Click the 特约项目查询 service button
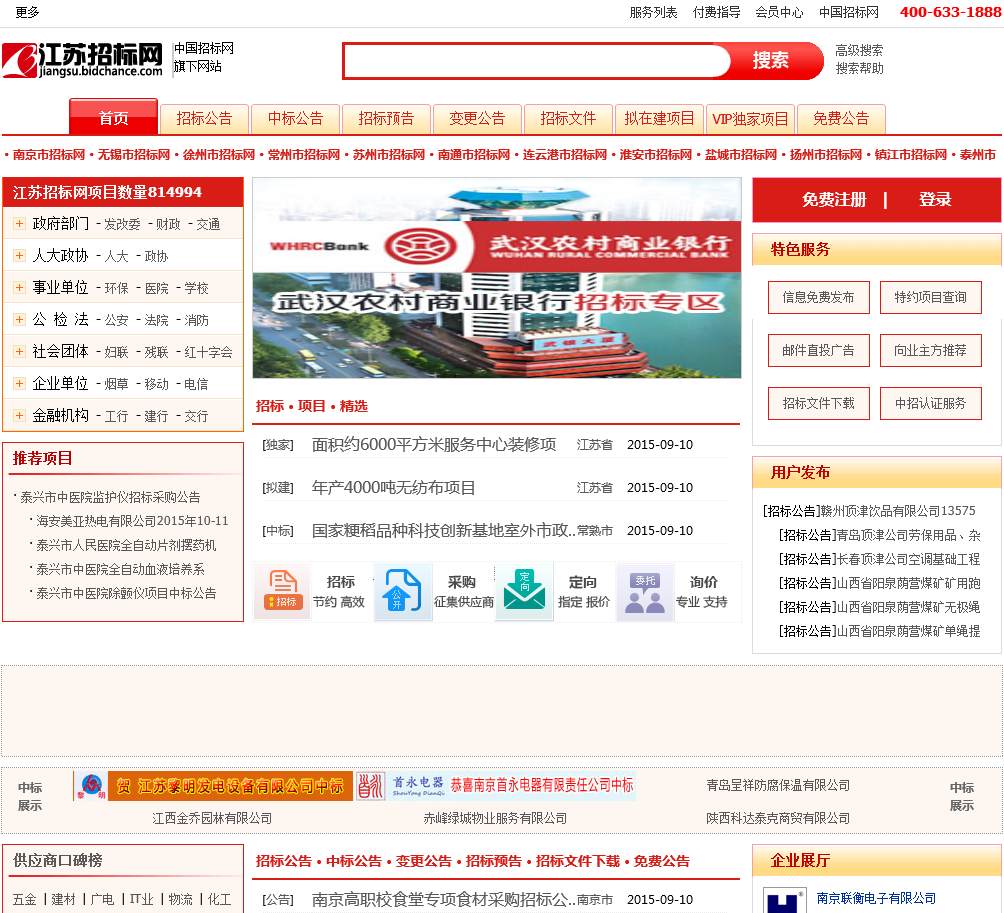 pyautogui.click(x=930, y=297)
